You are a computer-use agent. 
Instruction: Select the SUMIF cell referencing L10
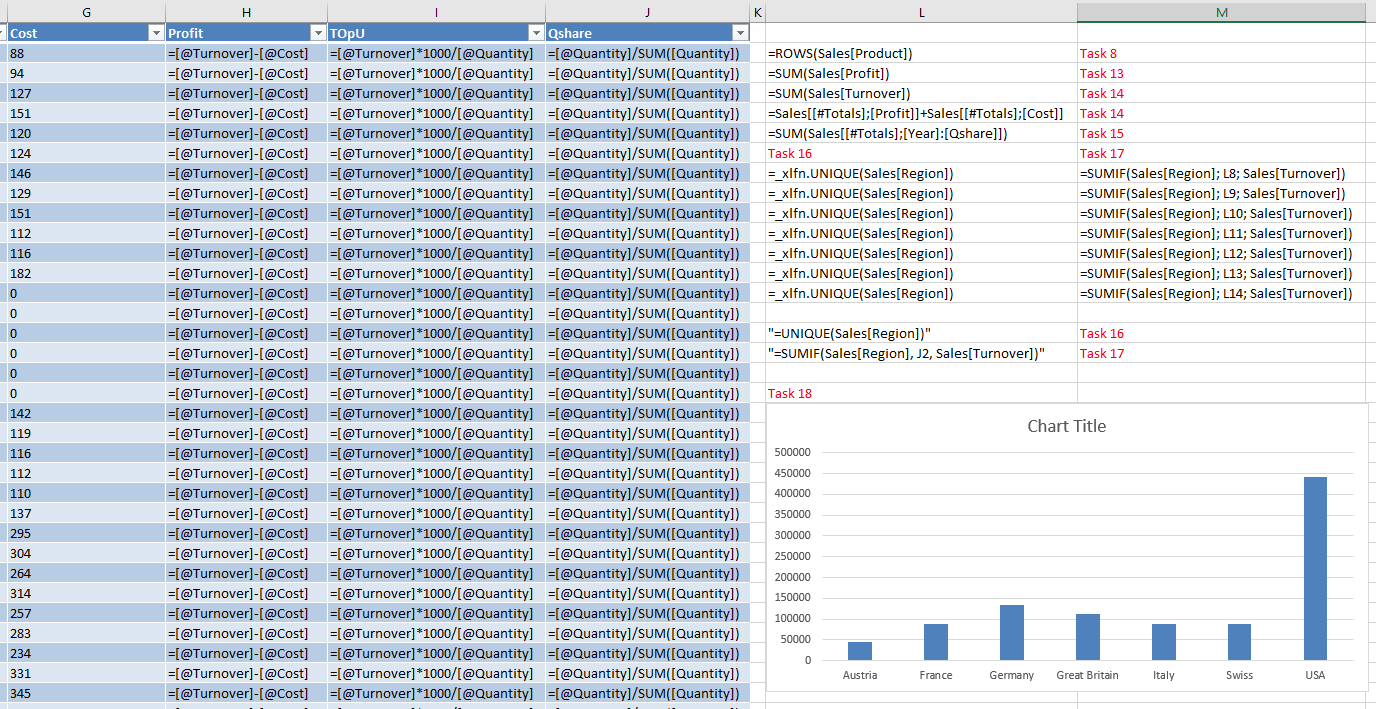tap(1221, 213)
